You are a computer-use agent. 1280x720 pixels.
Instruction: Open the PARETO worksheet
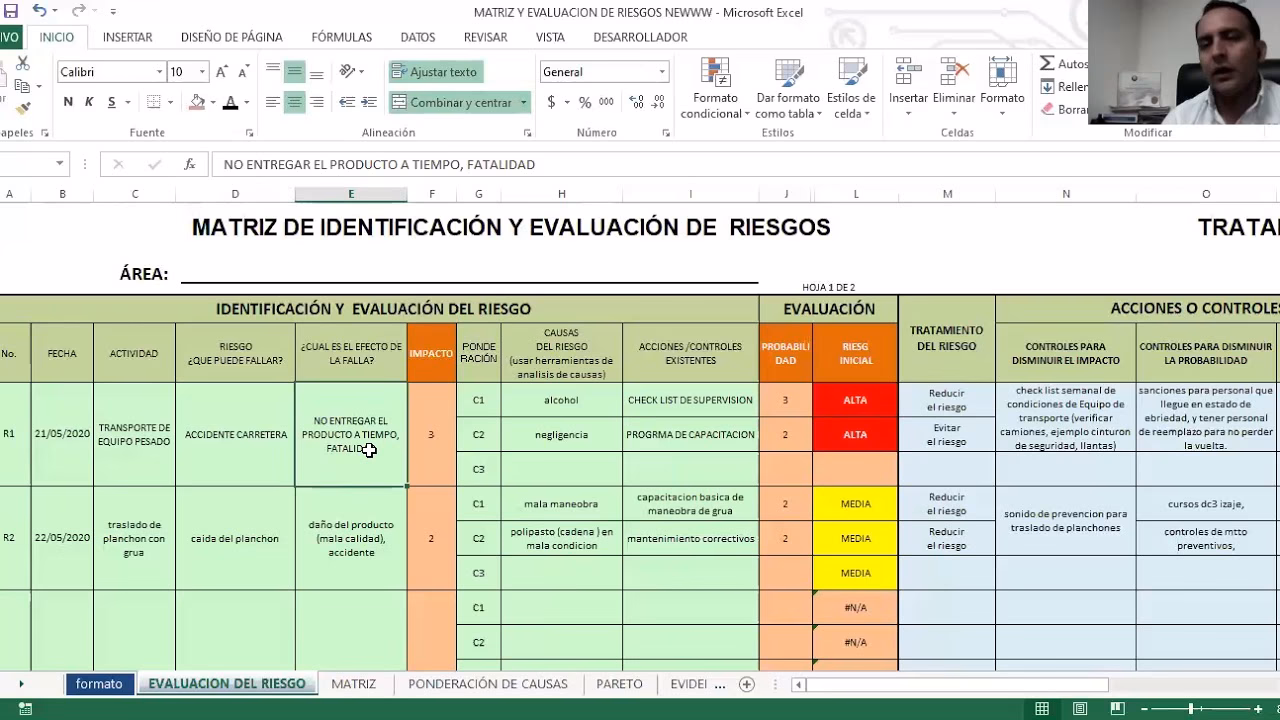click(x=619, y=684)
